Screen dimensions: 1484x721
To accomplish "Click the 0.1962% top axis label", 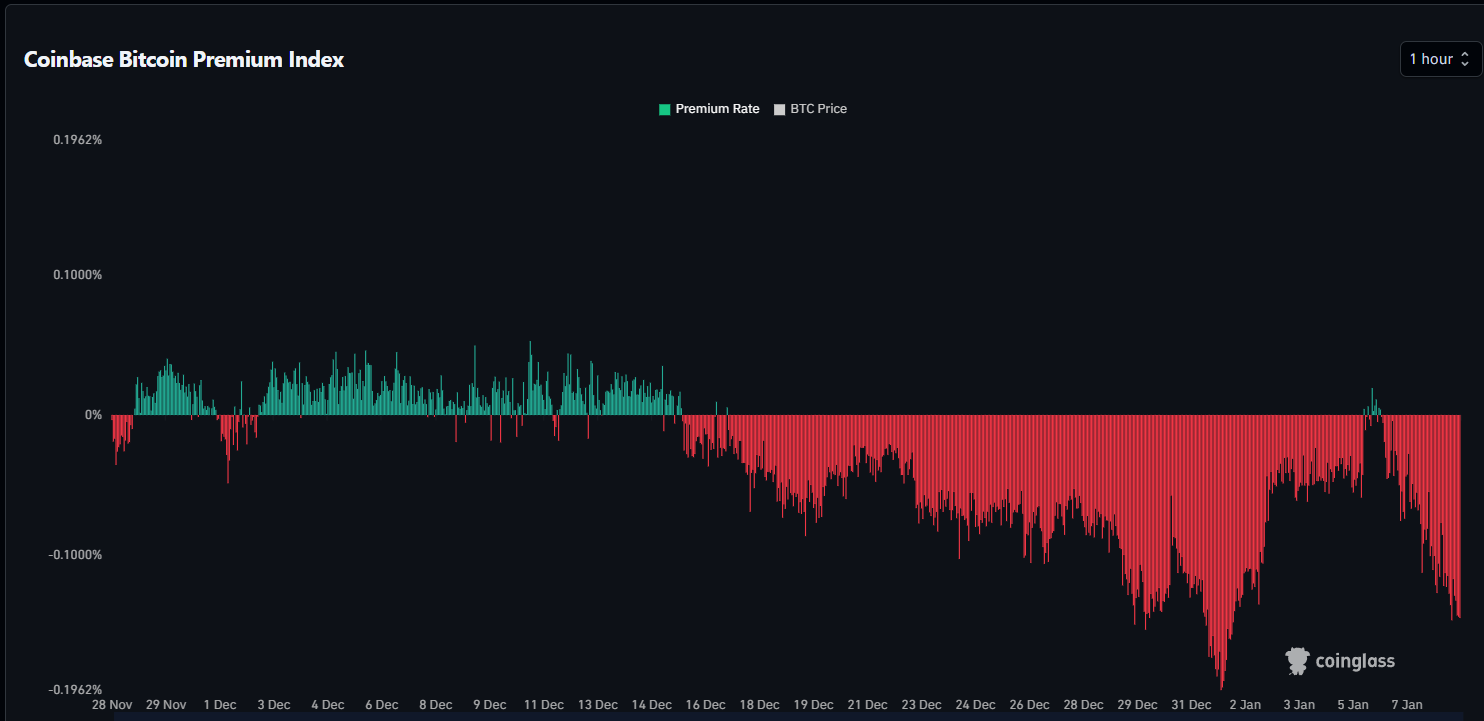I will [x=78, y=139].
